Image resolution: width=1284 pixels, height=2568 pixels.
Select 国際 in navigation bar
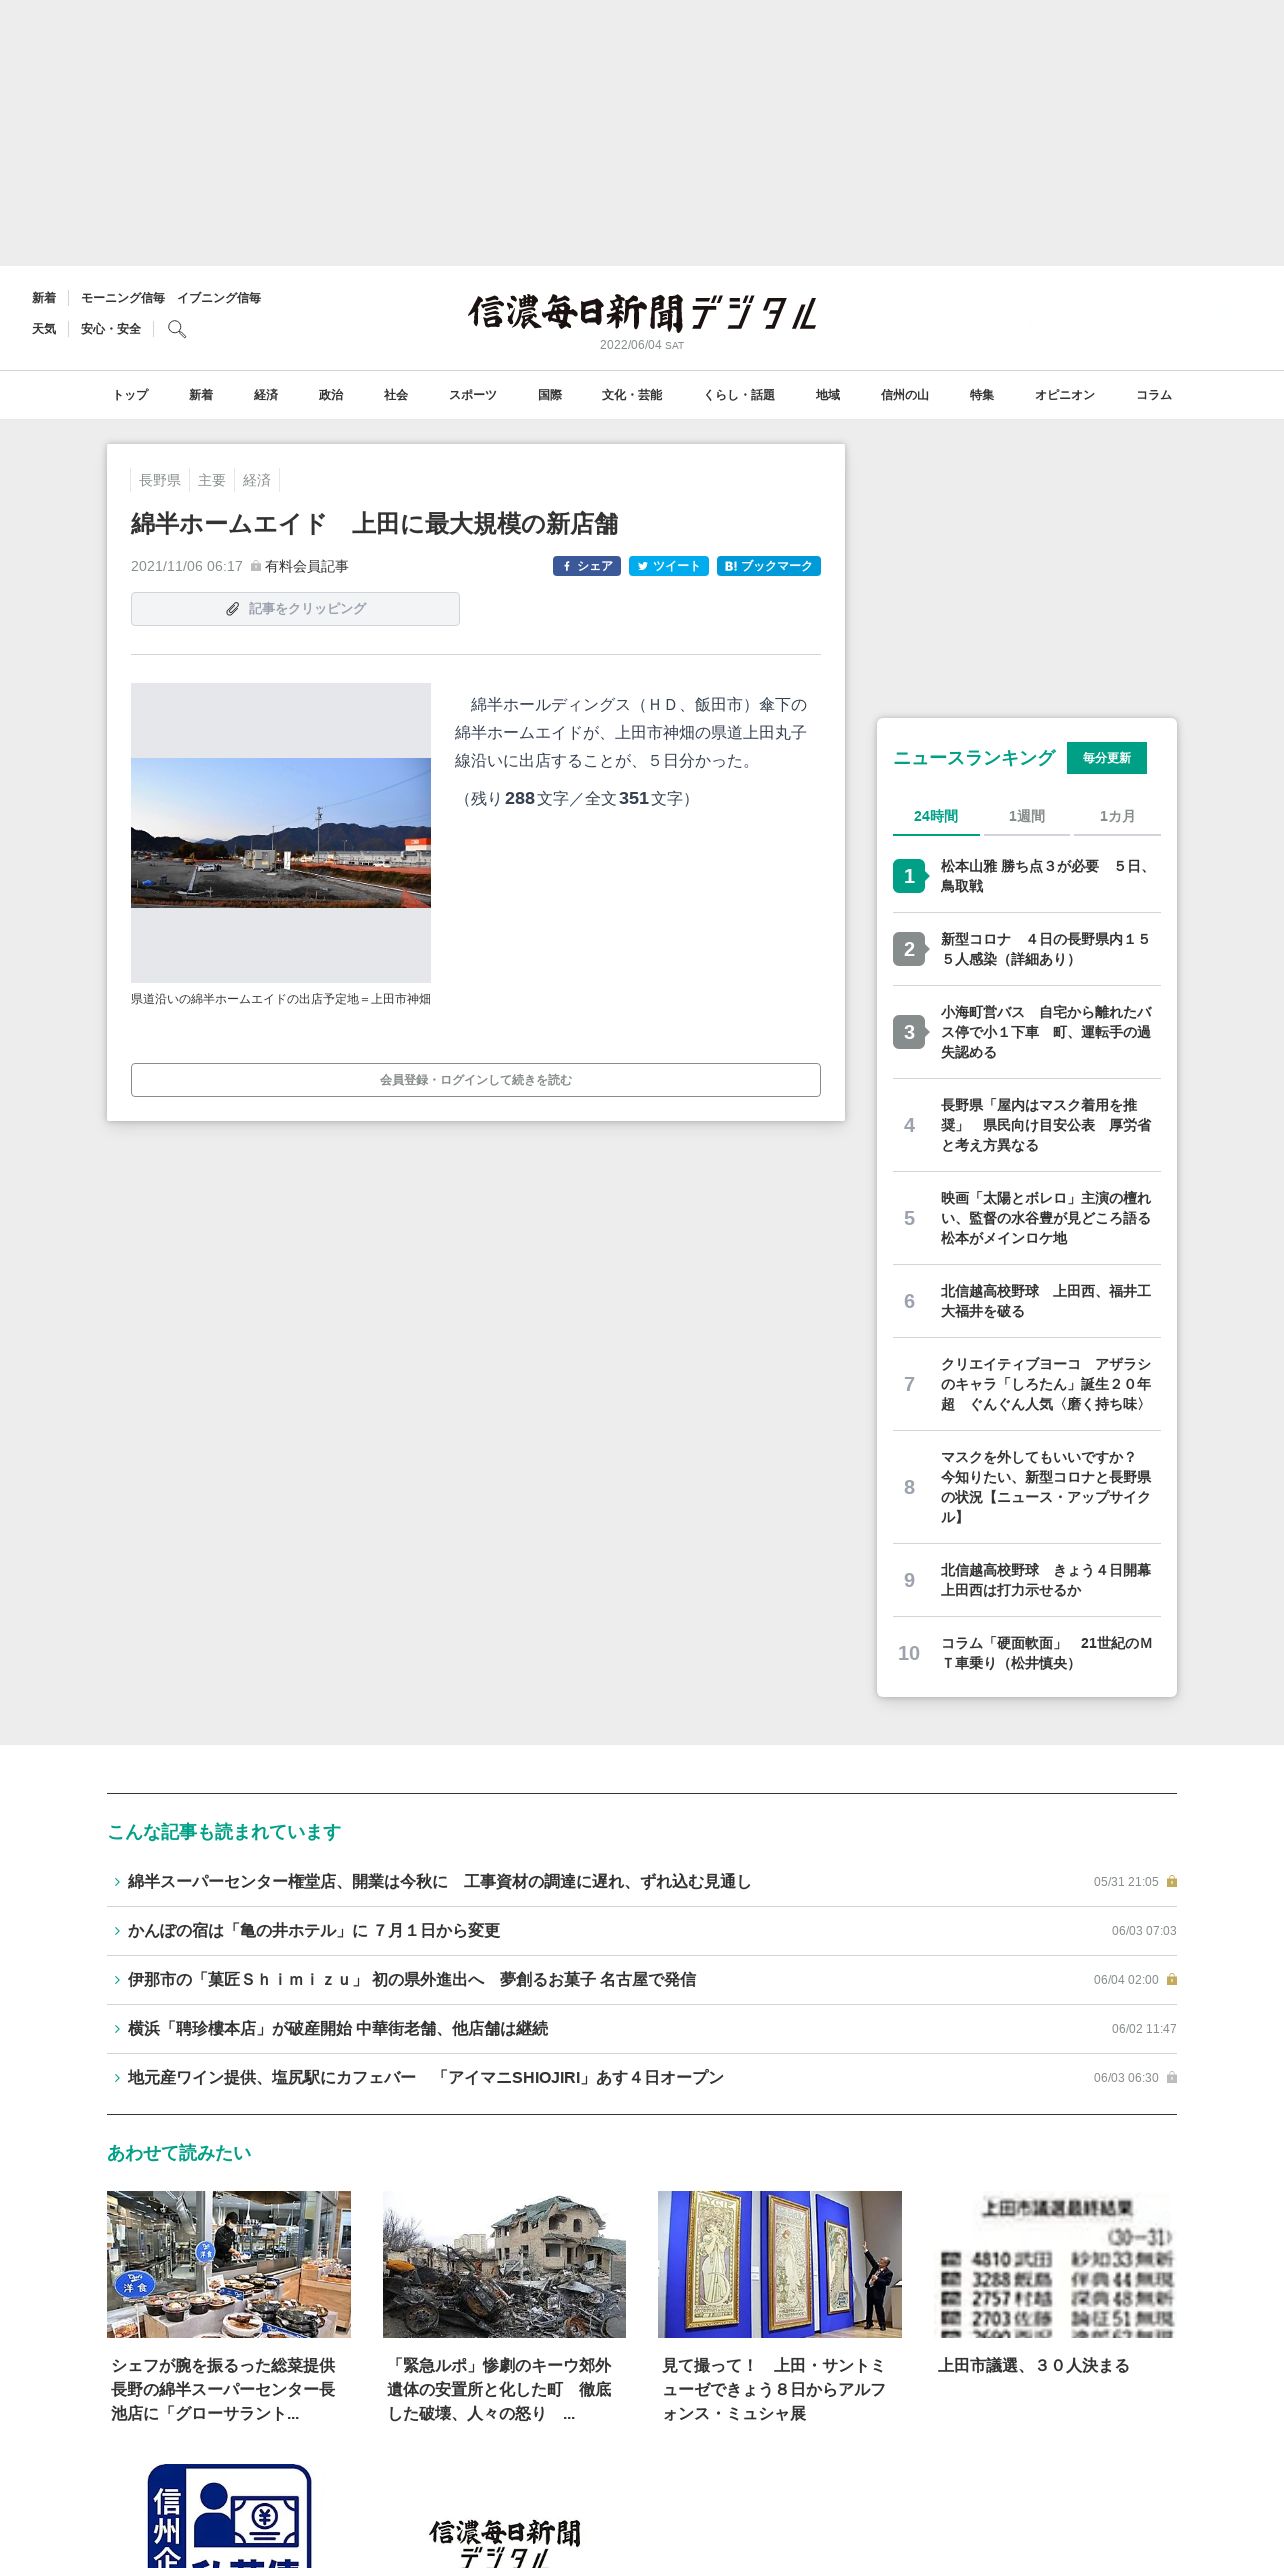550,395
